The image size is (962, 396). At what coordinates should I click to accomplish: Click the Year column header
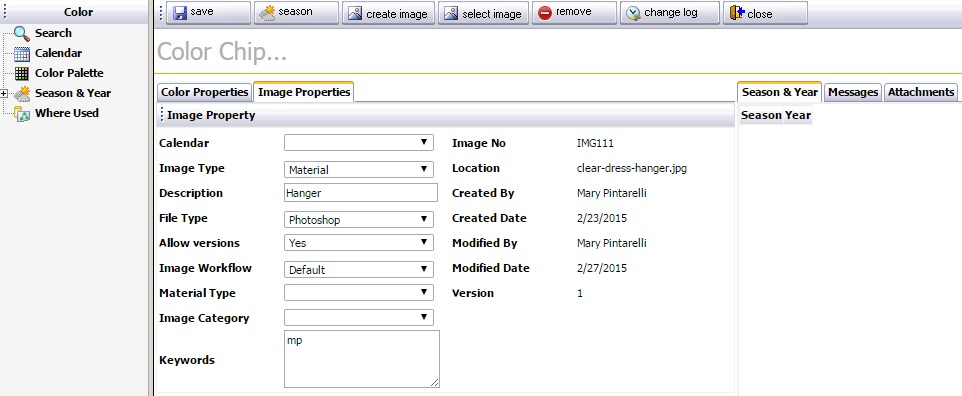click(x=798, y=115)
